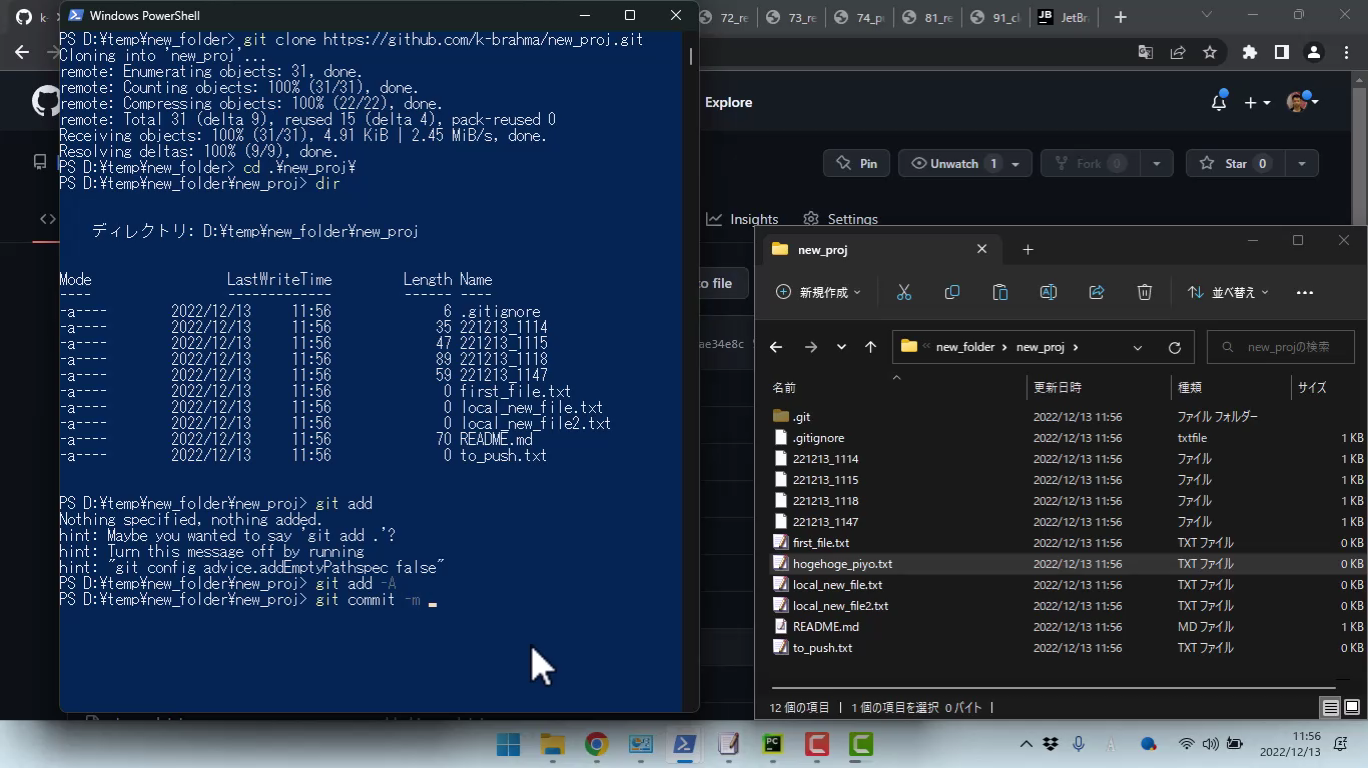Switch to details view layout toggle
This screenshot has height=768, width=1368.
[x=1330, y=707]
